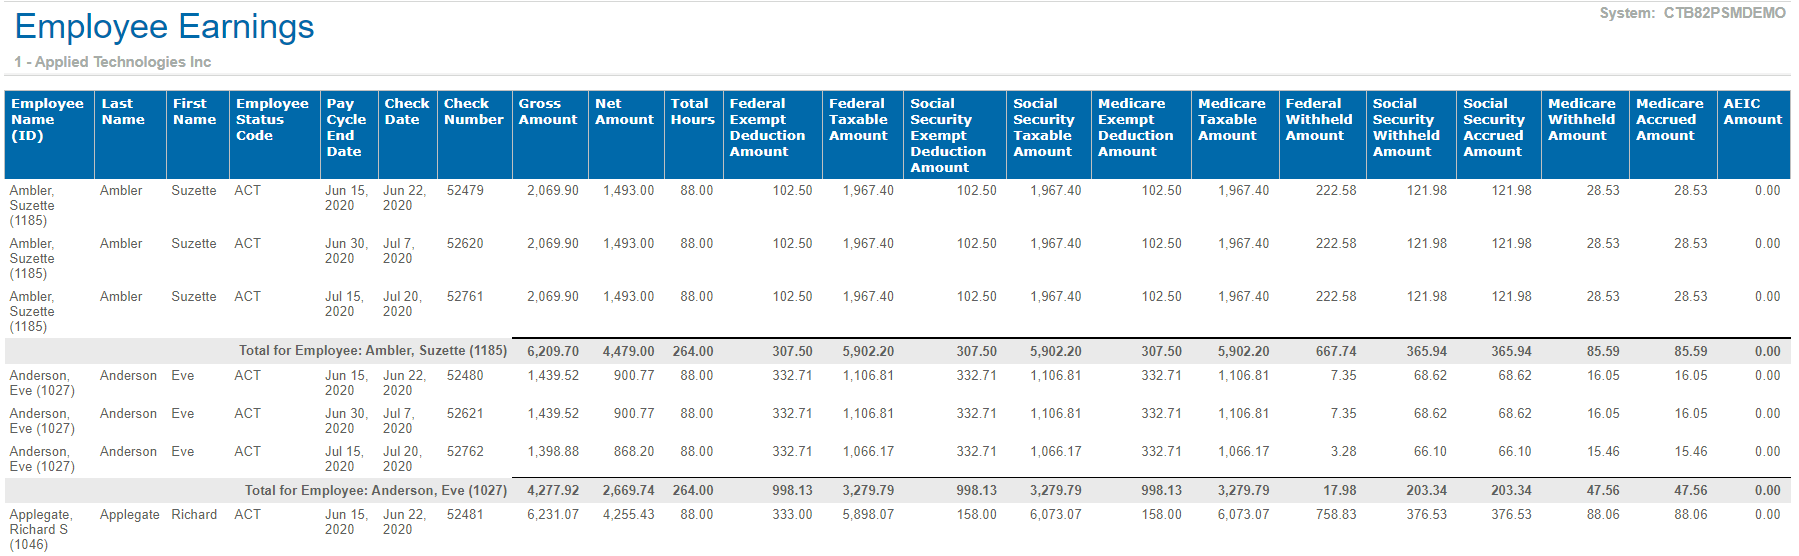Select the Total Hours column header
The width and height of the screenshot is (1799, 556).
(x=692, y=111)
